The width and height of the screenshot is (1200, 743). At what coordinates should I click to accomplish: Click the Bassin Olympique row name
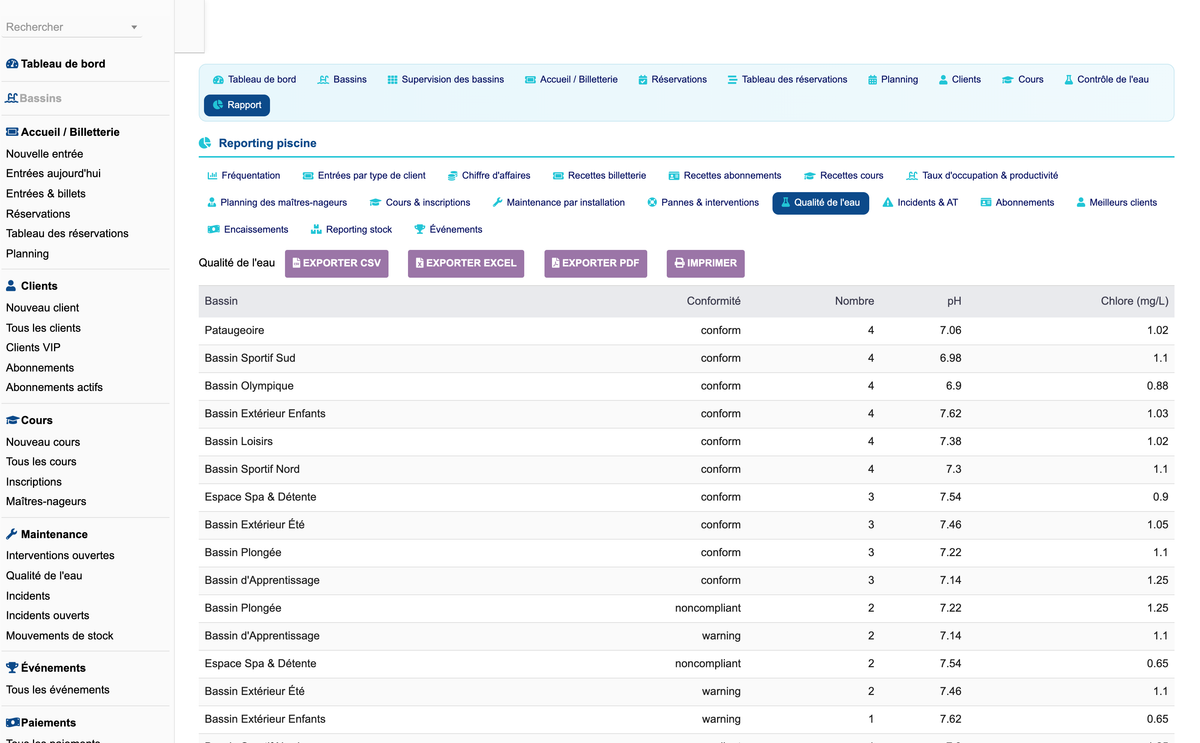[x=249, y=386]
